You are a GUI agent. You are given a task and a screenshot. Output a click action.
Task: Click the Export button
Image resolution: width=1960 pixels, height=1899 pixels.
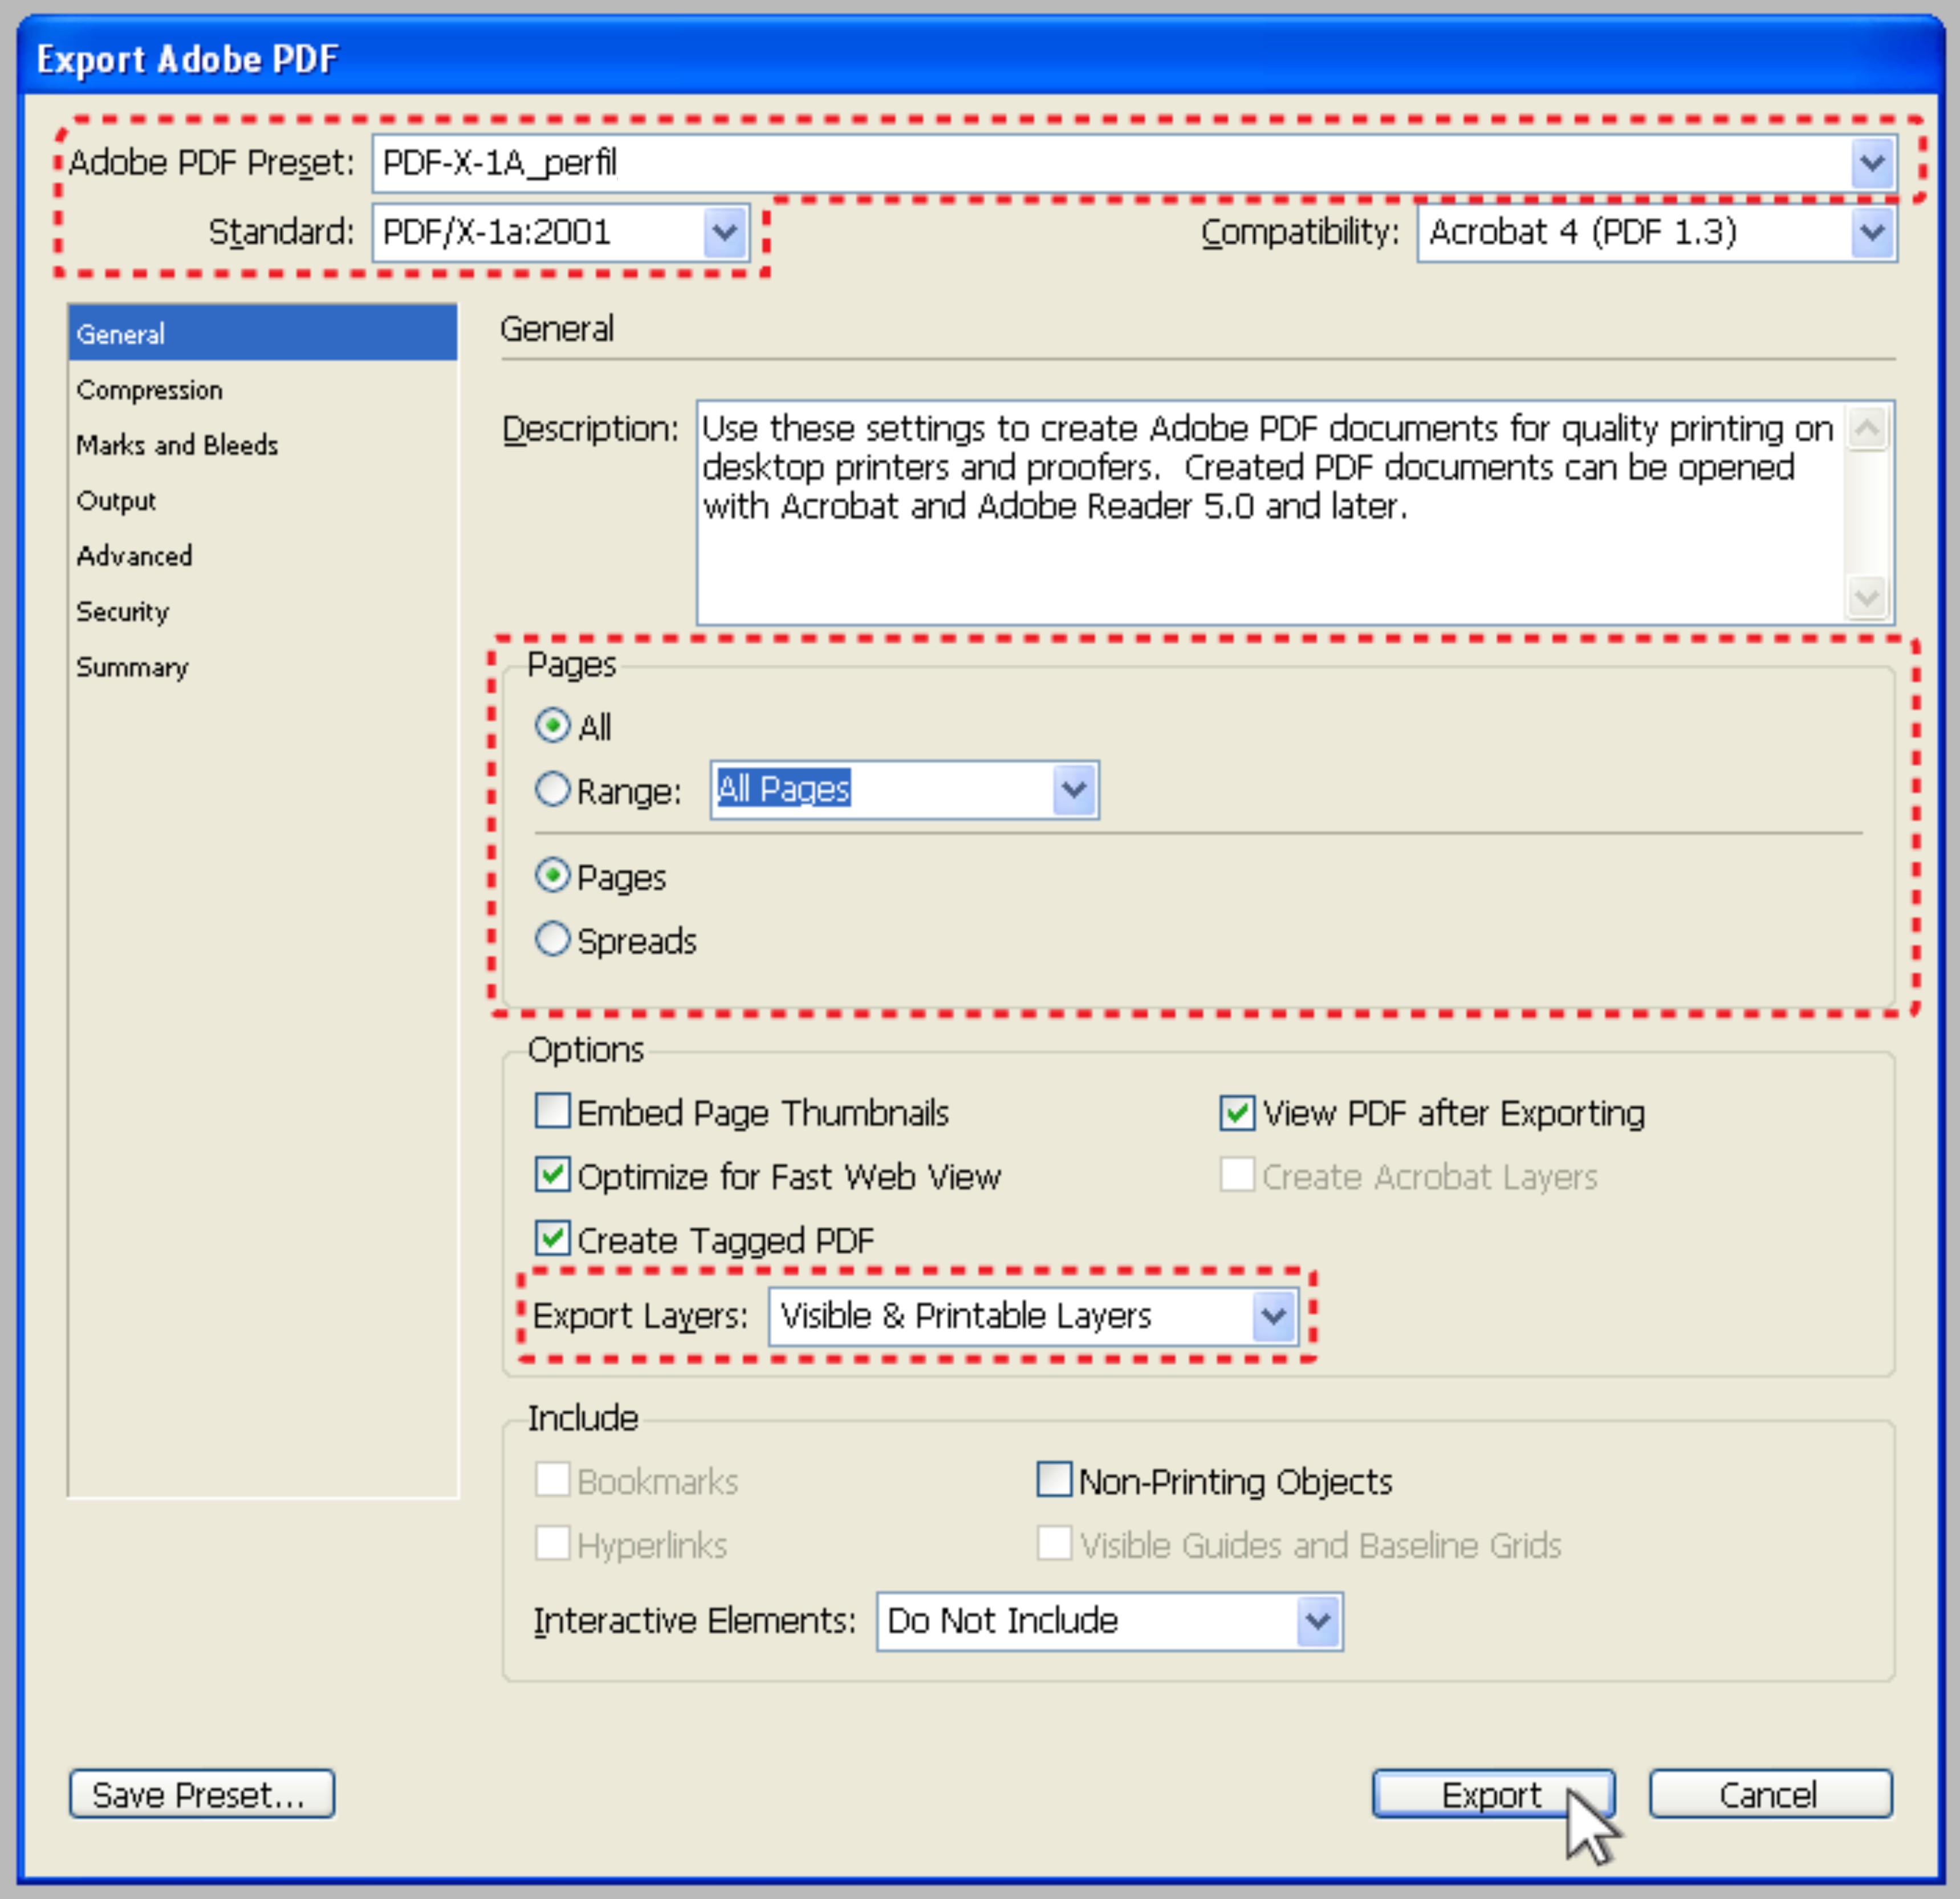(1492, 1795)
